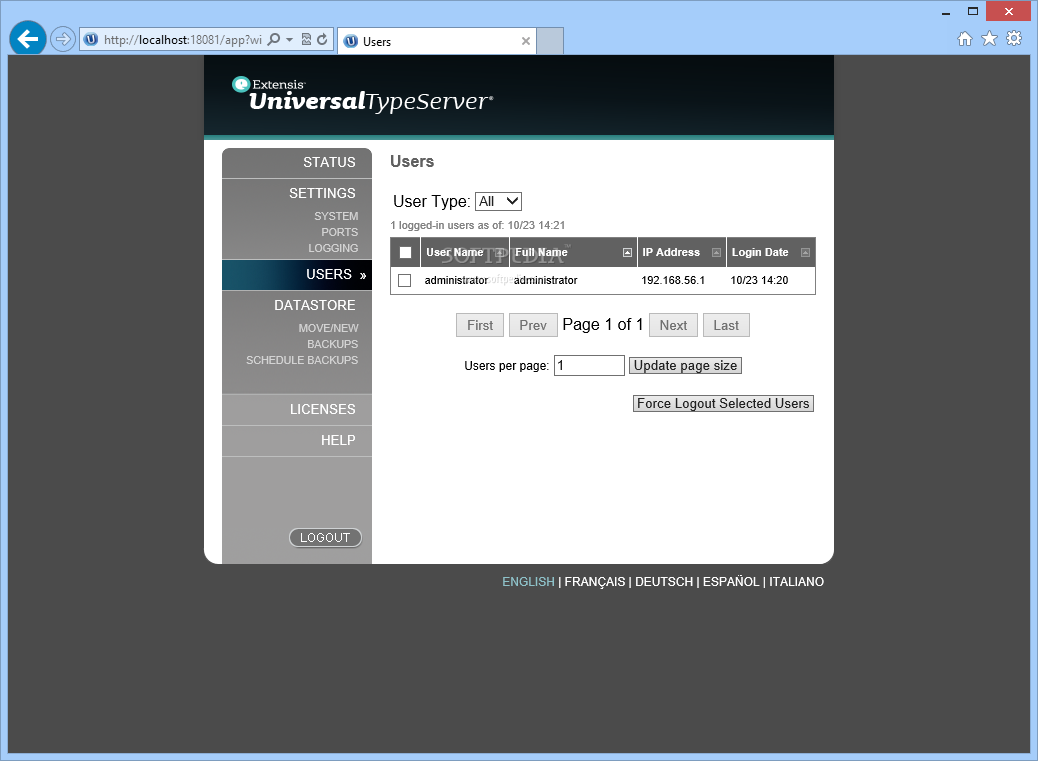Screen dimensions: 1038x761
Task: Click the Extensis Universal Type Server logo
Action: pos(362,95)
